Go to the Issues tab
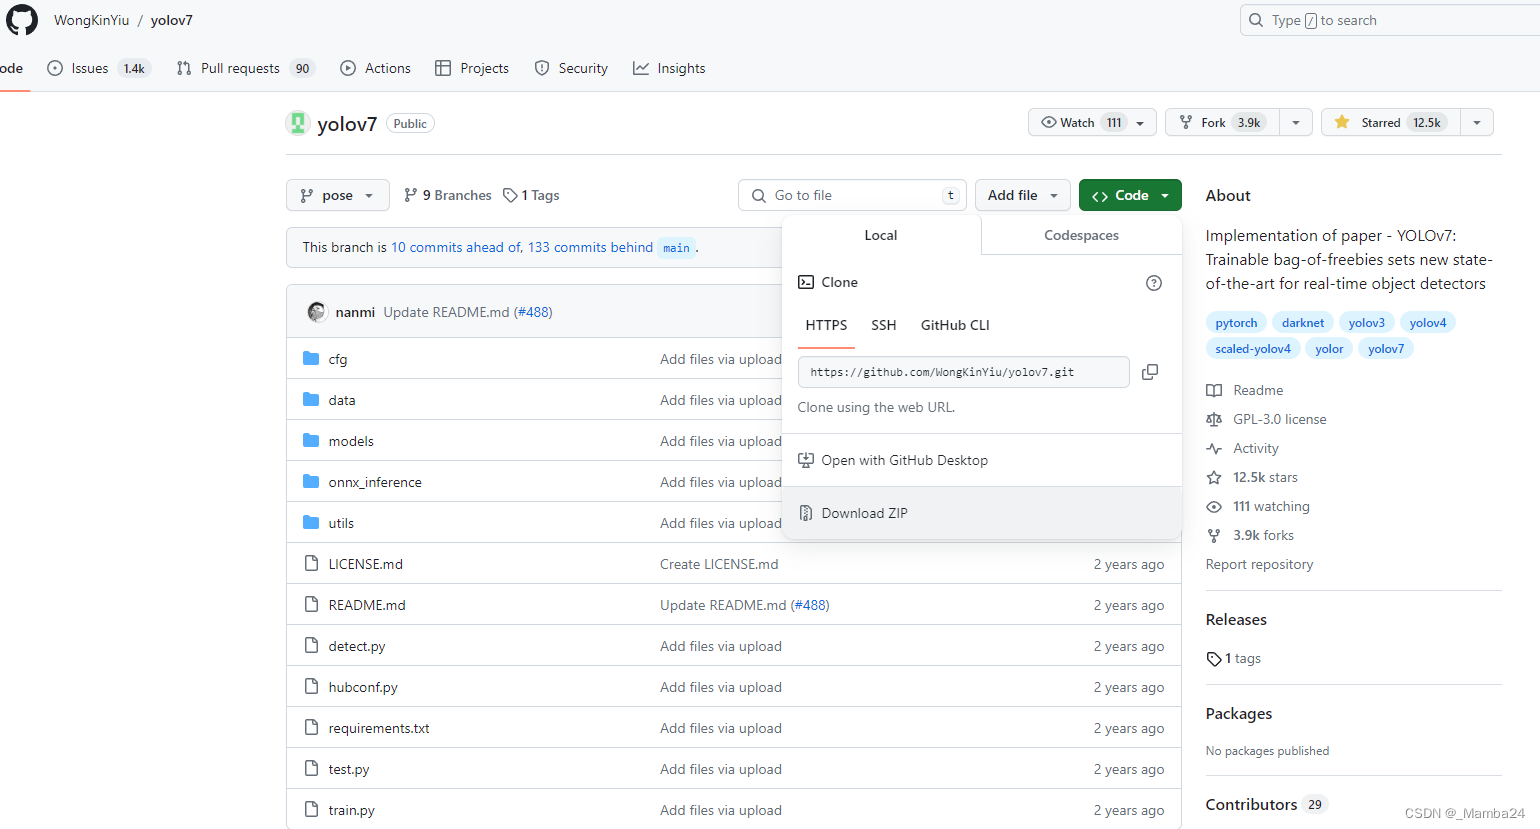This screenshot has width=1540, height=829. pyautogui.click(x=98, y=68)
